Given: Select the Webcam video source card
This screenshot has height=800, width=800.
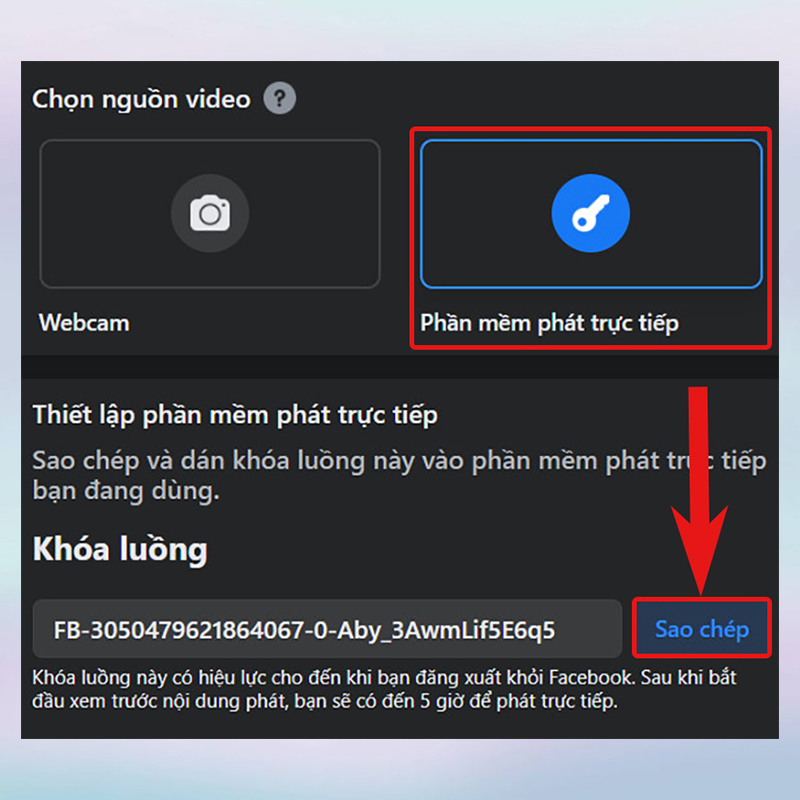Looking at the screenshot, I should click(210, 214).
